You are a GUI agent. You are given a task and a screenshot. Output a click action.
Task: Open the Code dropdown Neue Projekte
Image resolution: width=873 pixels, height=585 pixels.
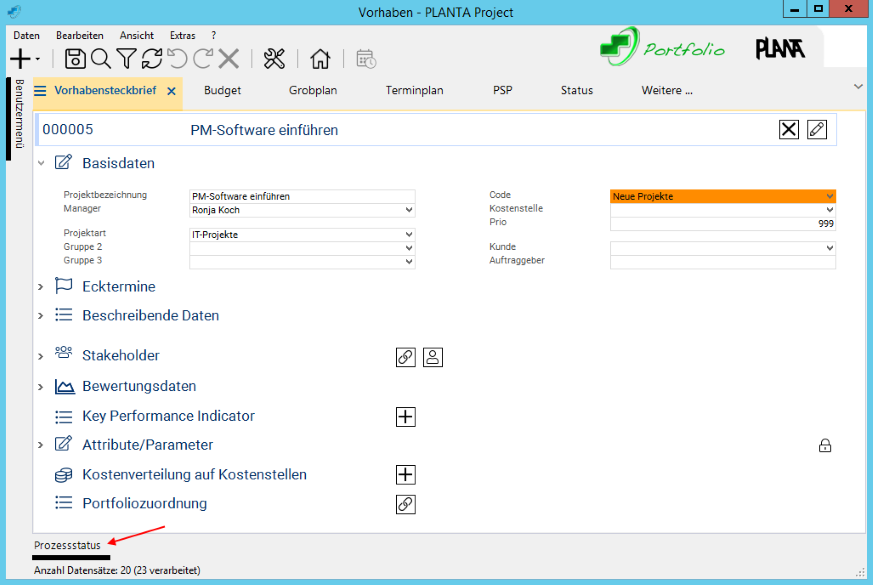click(x=830, y=196)
